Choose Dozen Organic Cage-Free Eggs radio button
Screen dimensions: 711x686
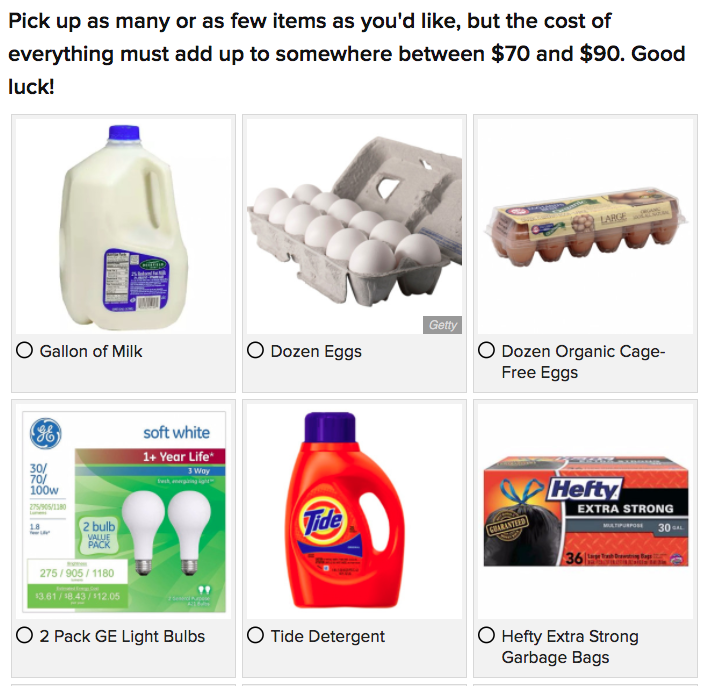click(487, 351)
